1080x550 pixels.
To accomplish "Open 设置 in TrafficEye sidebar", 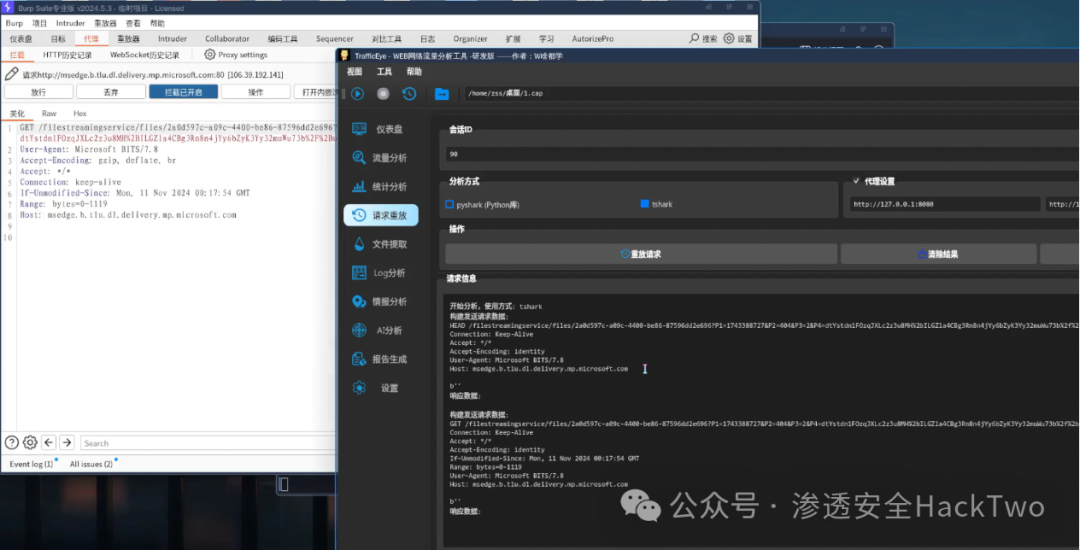I will coord(381,388).
